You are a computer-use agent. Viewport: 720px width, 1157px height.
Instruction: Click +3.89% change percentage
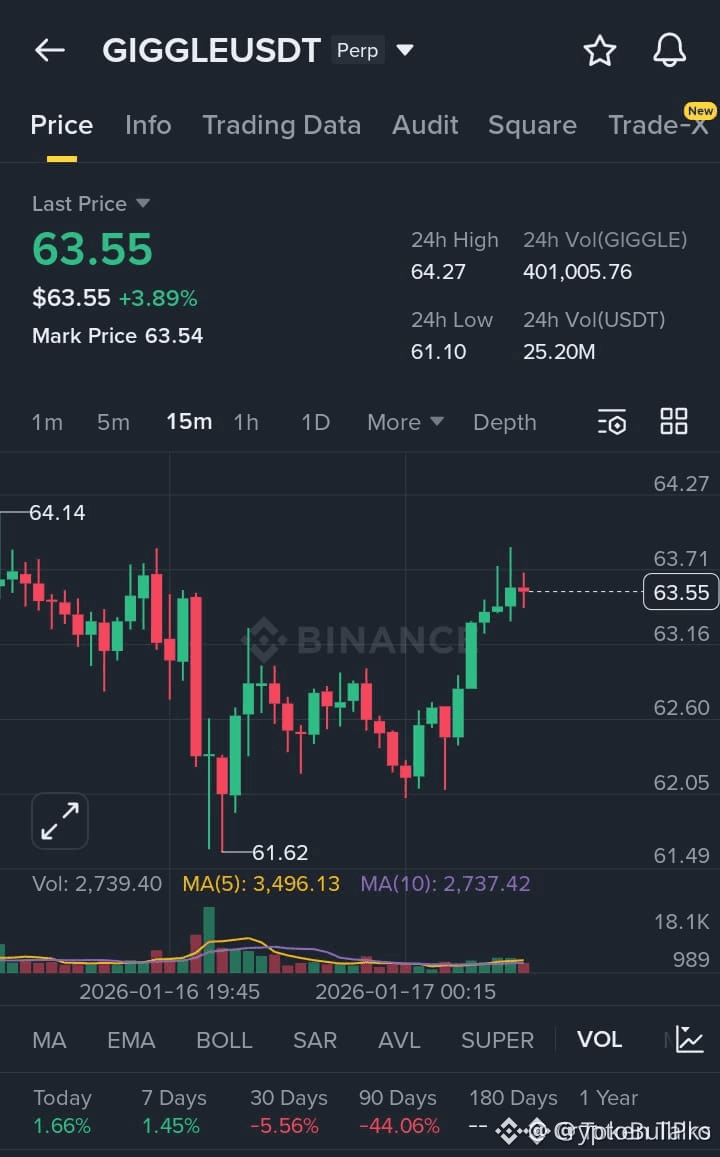pos(158,298)
